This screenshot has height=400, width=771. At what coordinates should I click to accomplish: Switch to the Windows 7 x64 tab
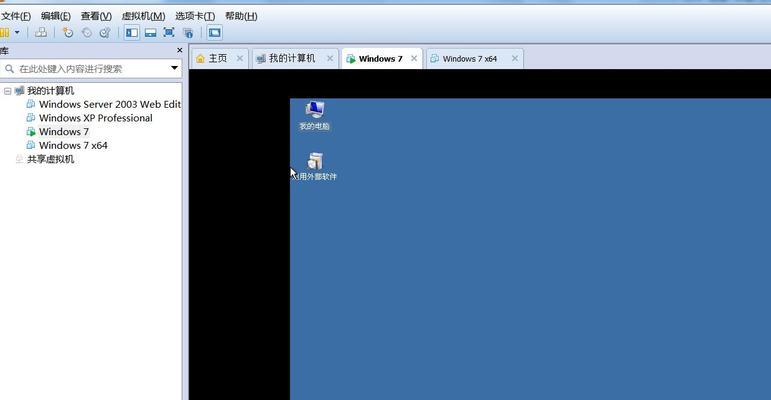coord(474,59)
